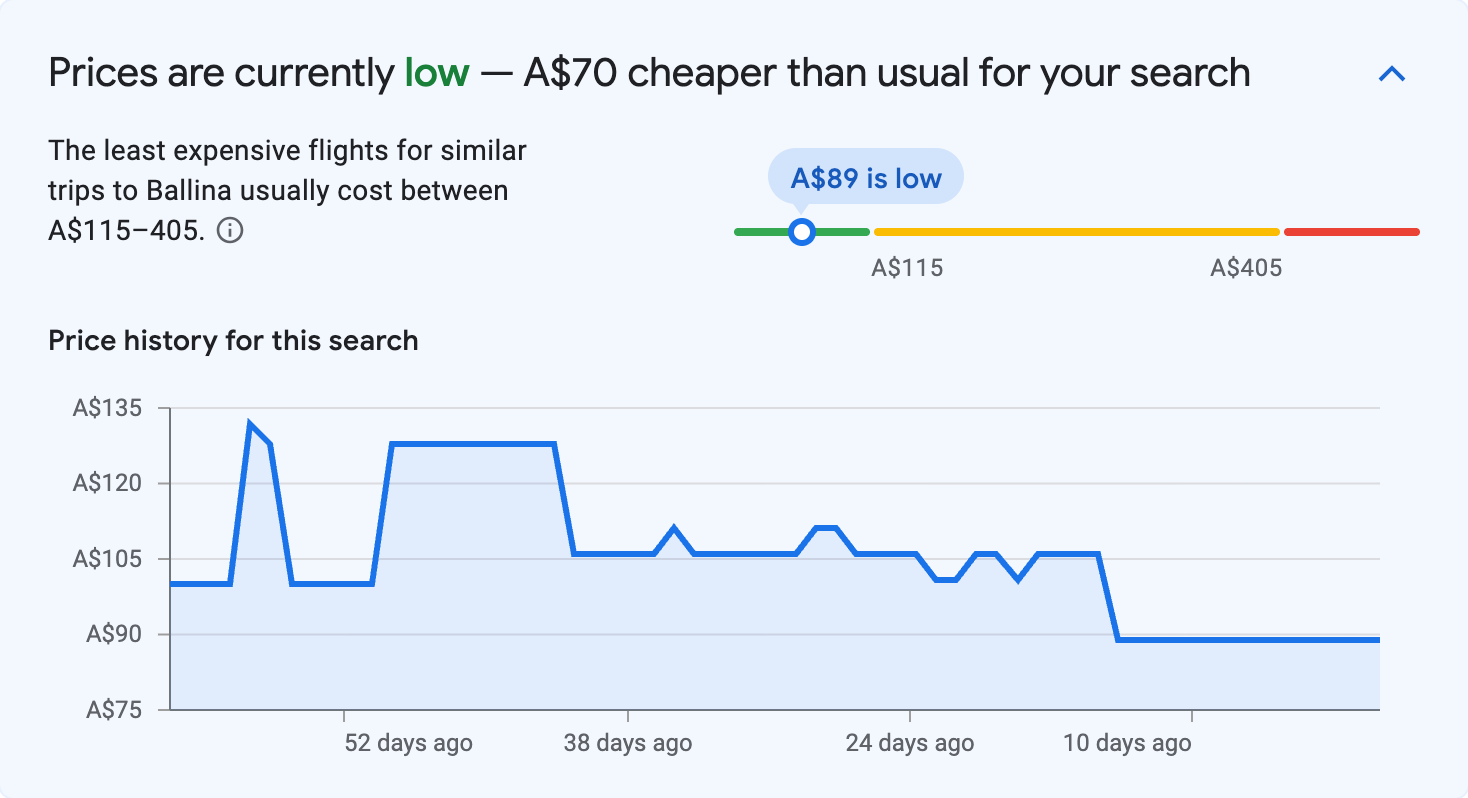Click the 52 days ago axis label
1468x798 pixels.
tap(411, 743)
